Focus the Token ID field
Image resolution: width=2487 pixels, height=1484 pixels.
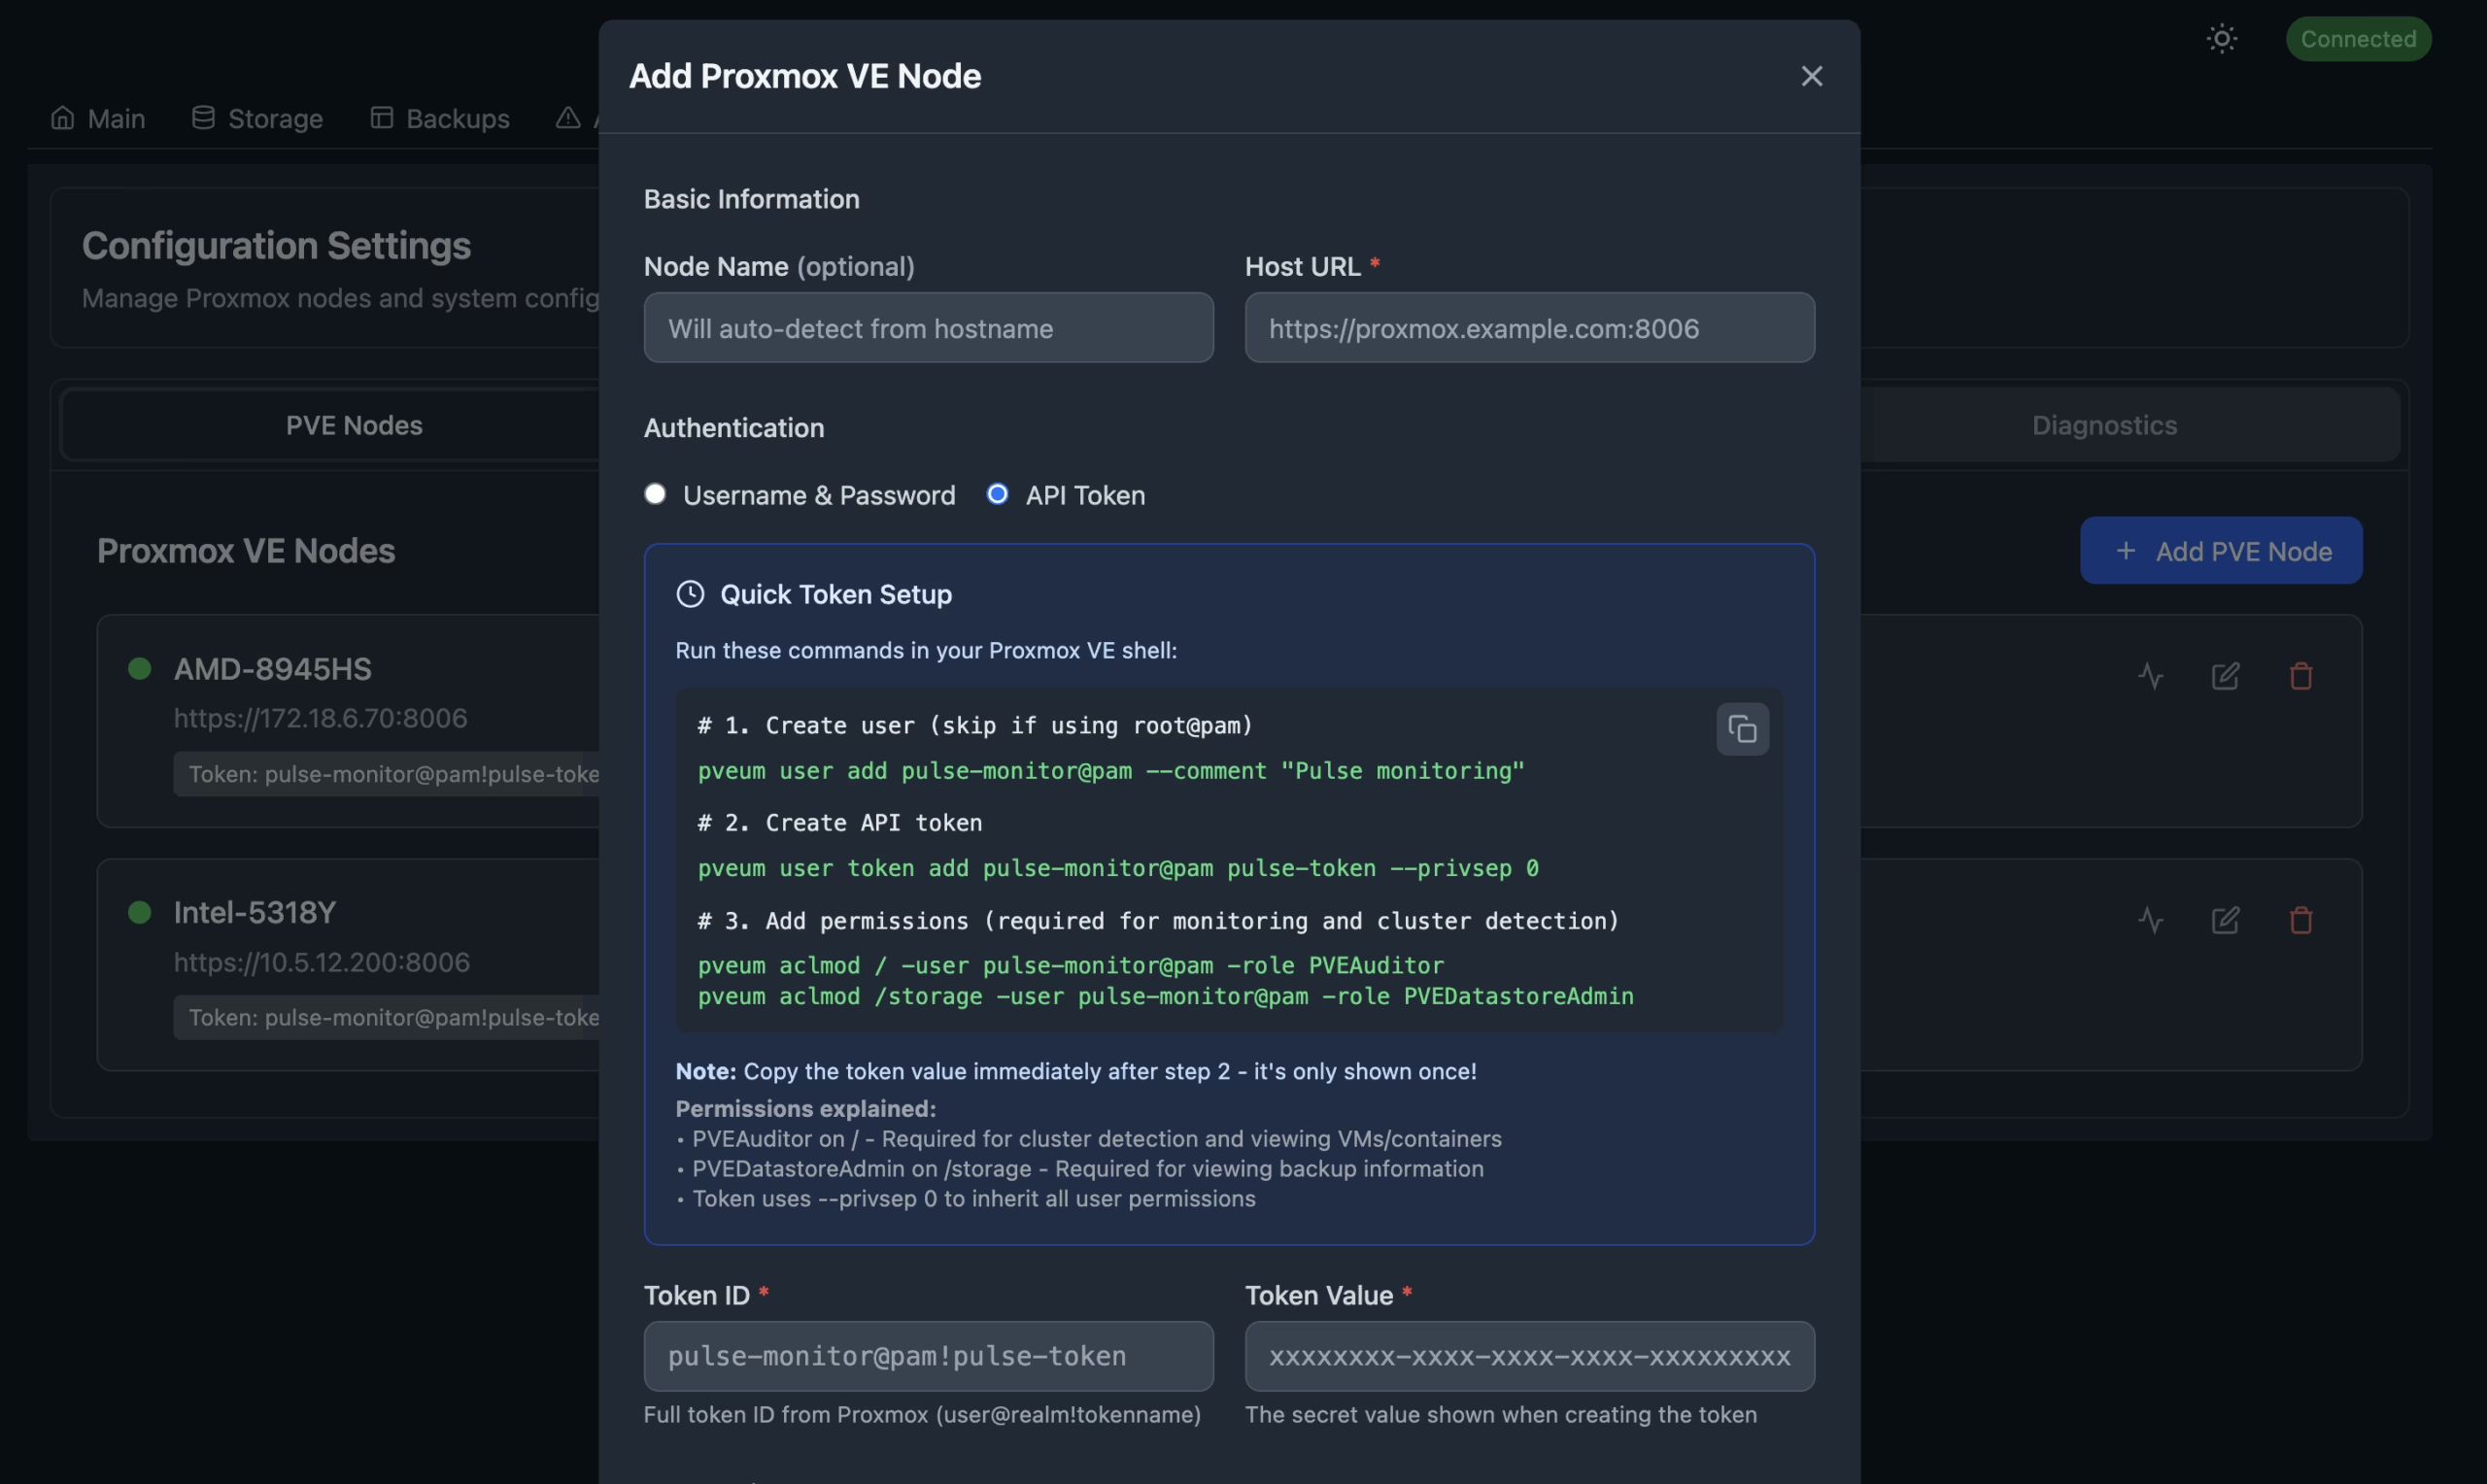[928, 1356]
